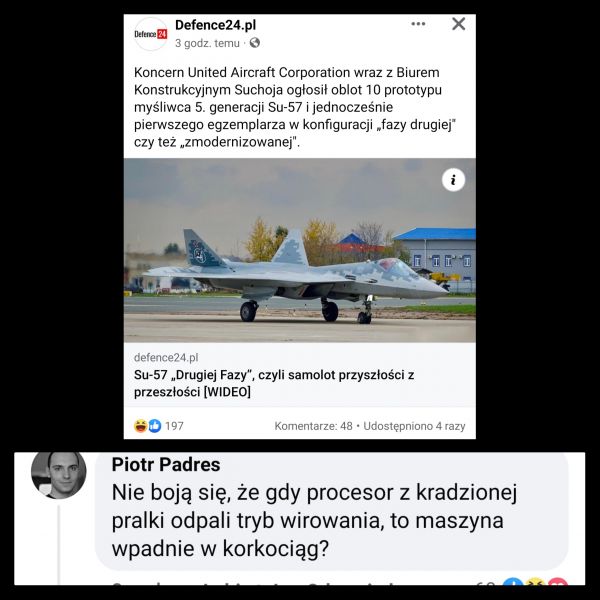
Task: Click the defence24.pl domain label
Action: click(x=166, y=357)
